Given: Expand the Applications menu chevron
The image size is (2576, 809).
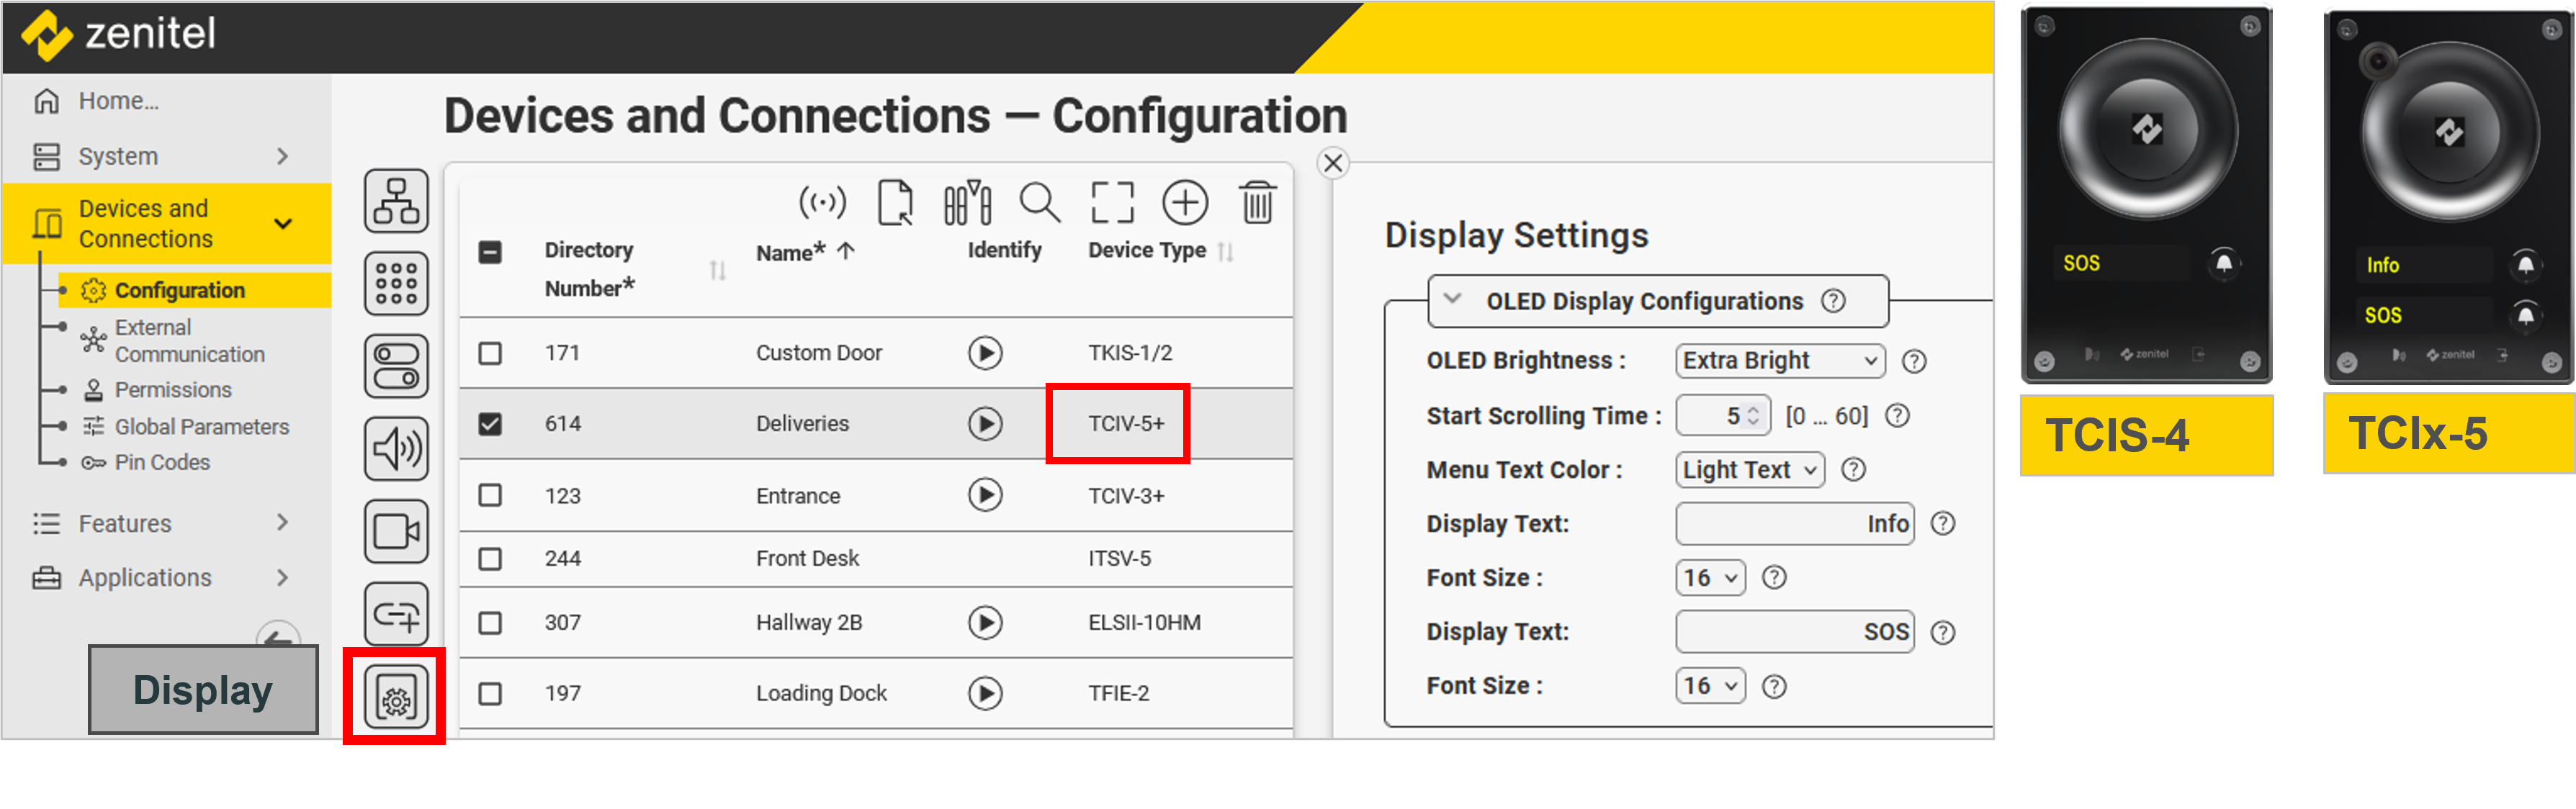Looking at the screenshot, I should coord(282,577).
